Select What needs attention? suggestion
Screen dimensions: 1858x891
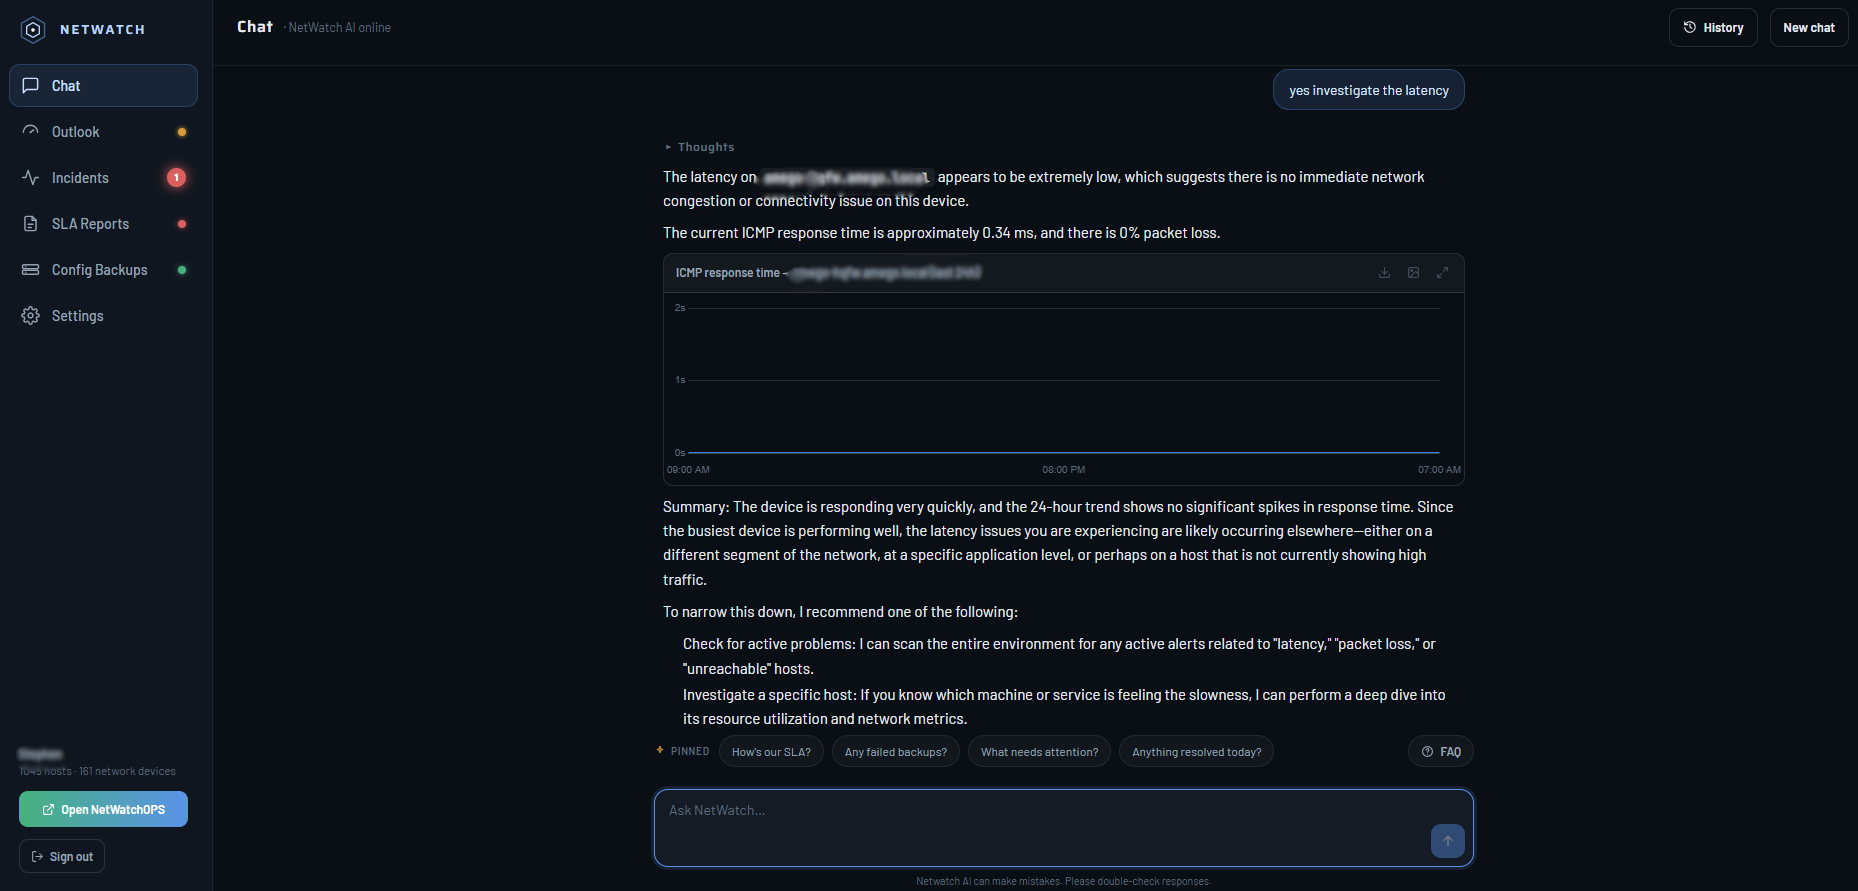click(x=1039, y=752)
